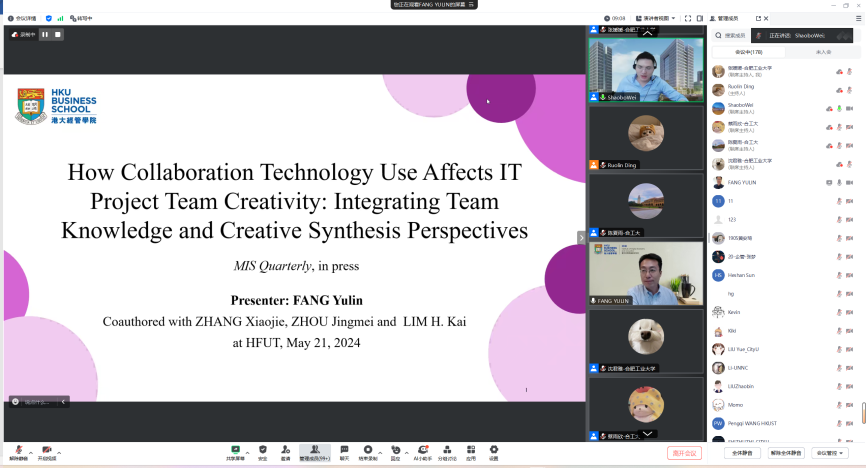Open Breakout Rooms (分组讨论)
Viewport: 866px width, 468px height.
[446, 452]
